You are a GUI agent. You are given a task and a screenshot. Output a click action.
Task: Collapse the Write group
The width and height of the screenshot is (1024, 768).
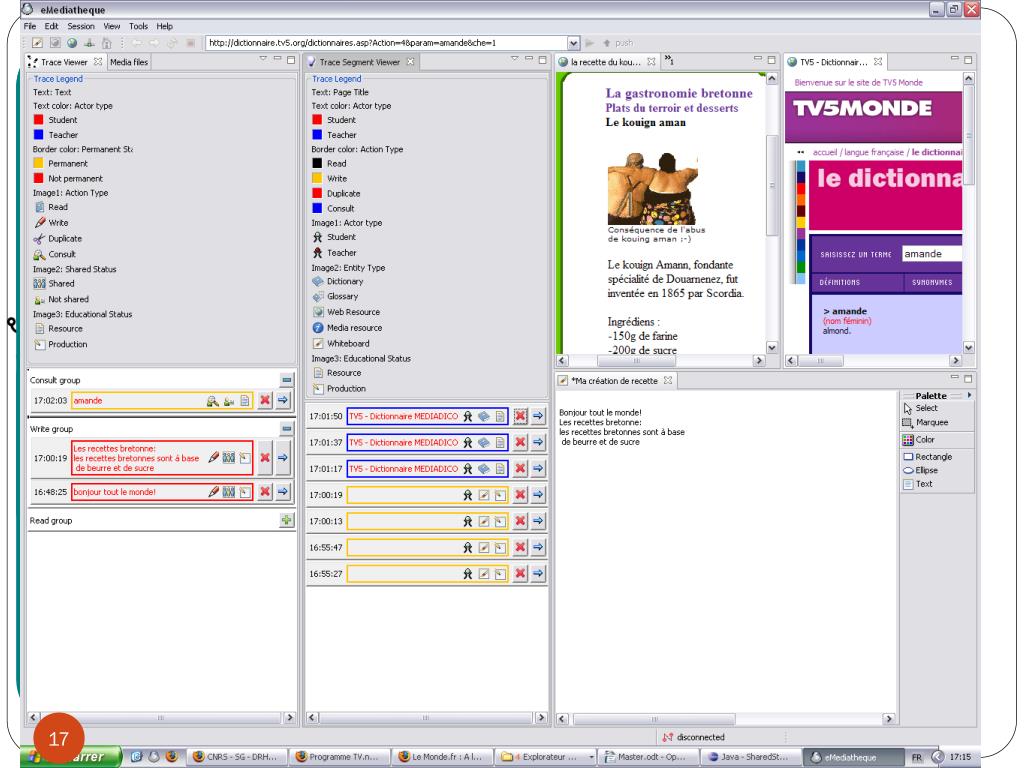click(287, 428)
